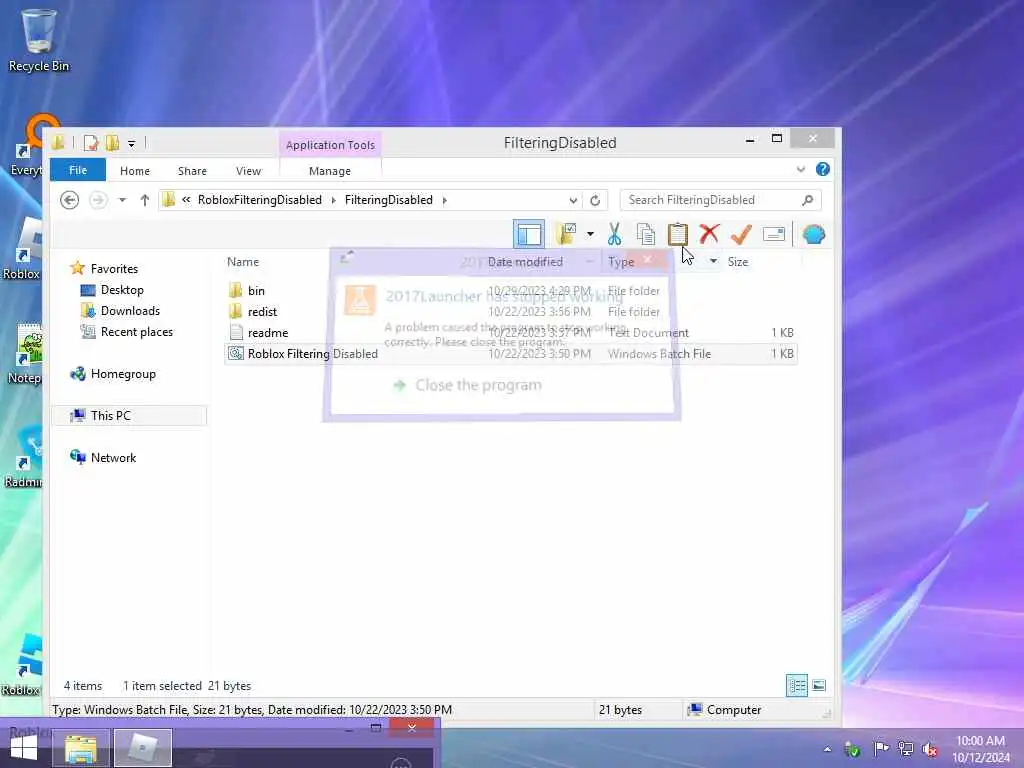Open the Windows Start button
This screenshot has width=1024, height=768.
point(24,748)
